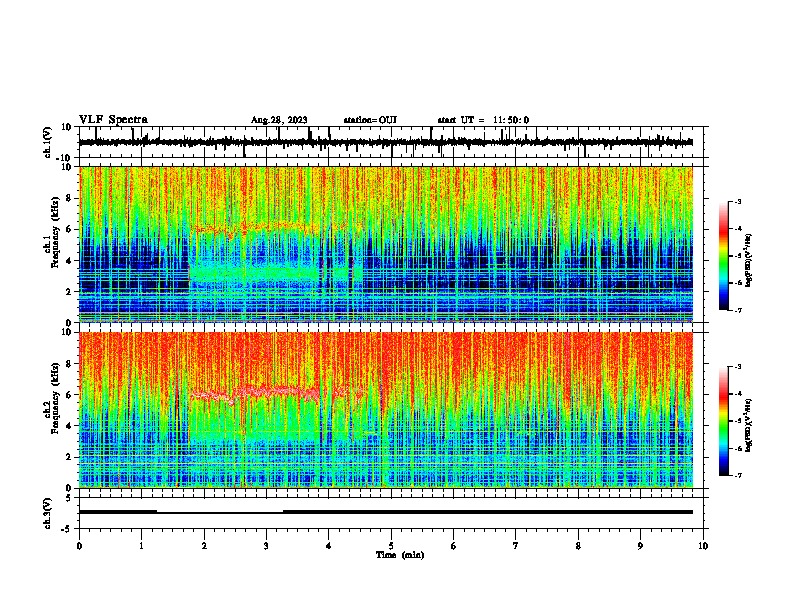792x612 pixels.
Task: Click the 'Time (min)' x-axis label
Action: coord(400,555)
